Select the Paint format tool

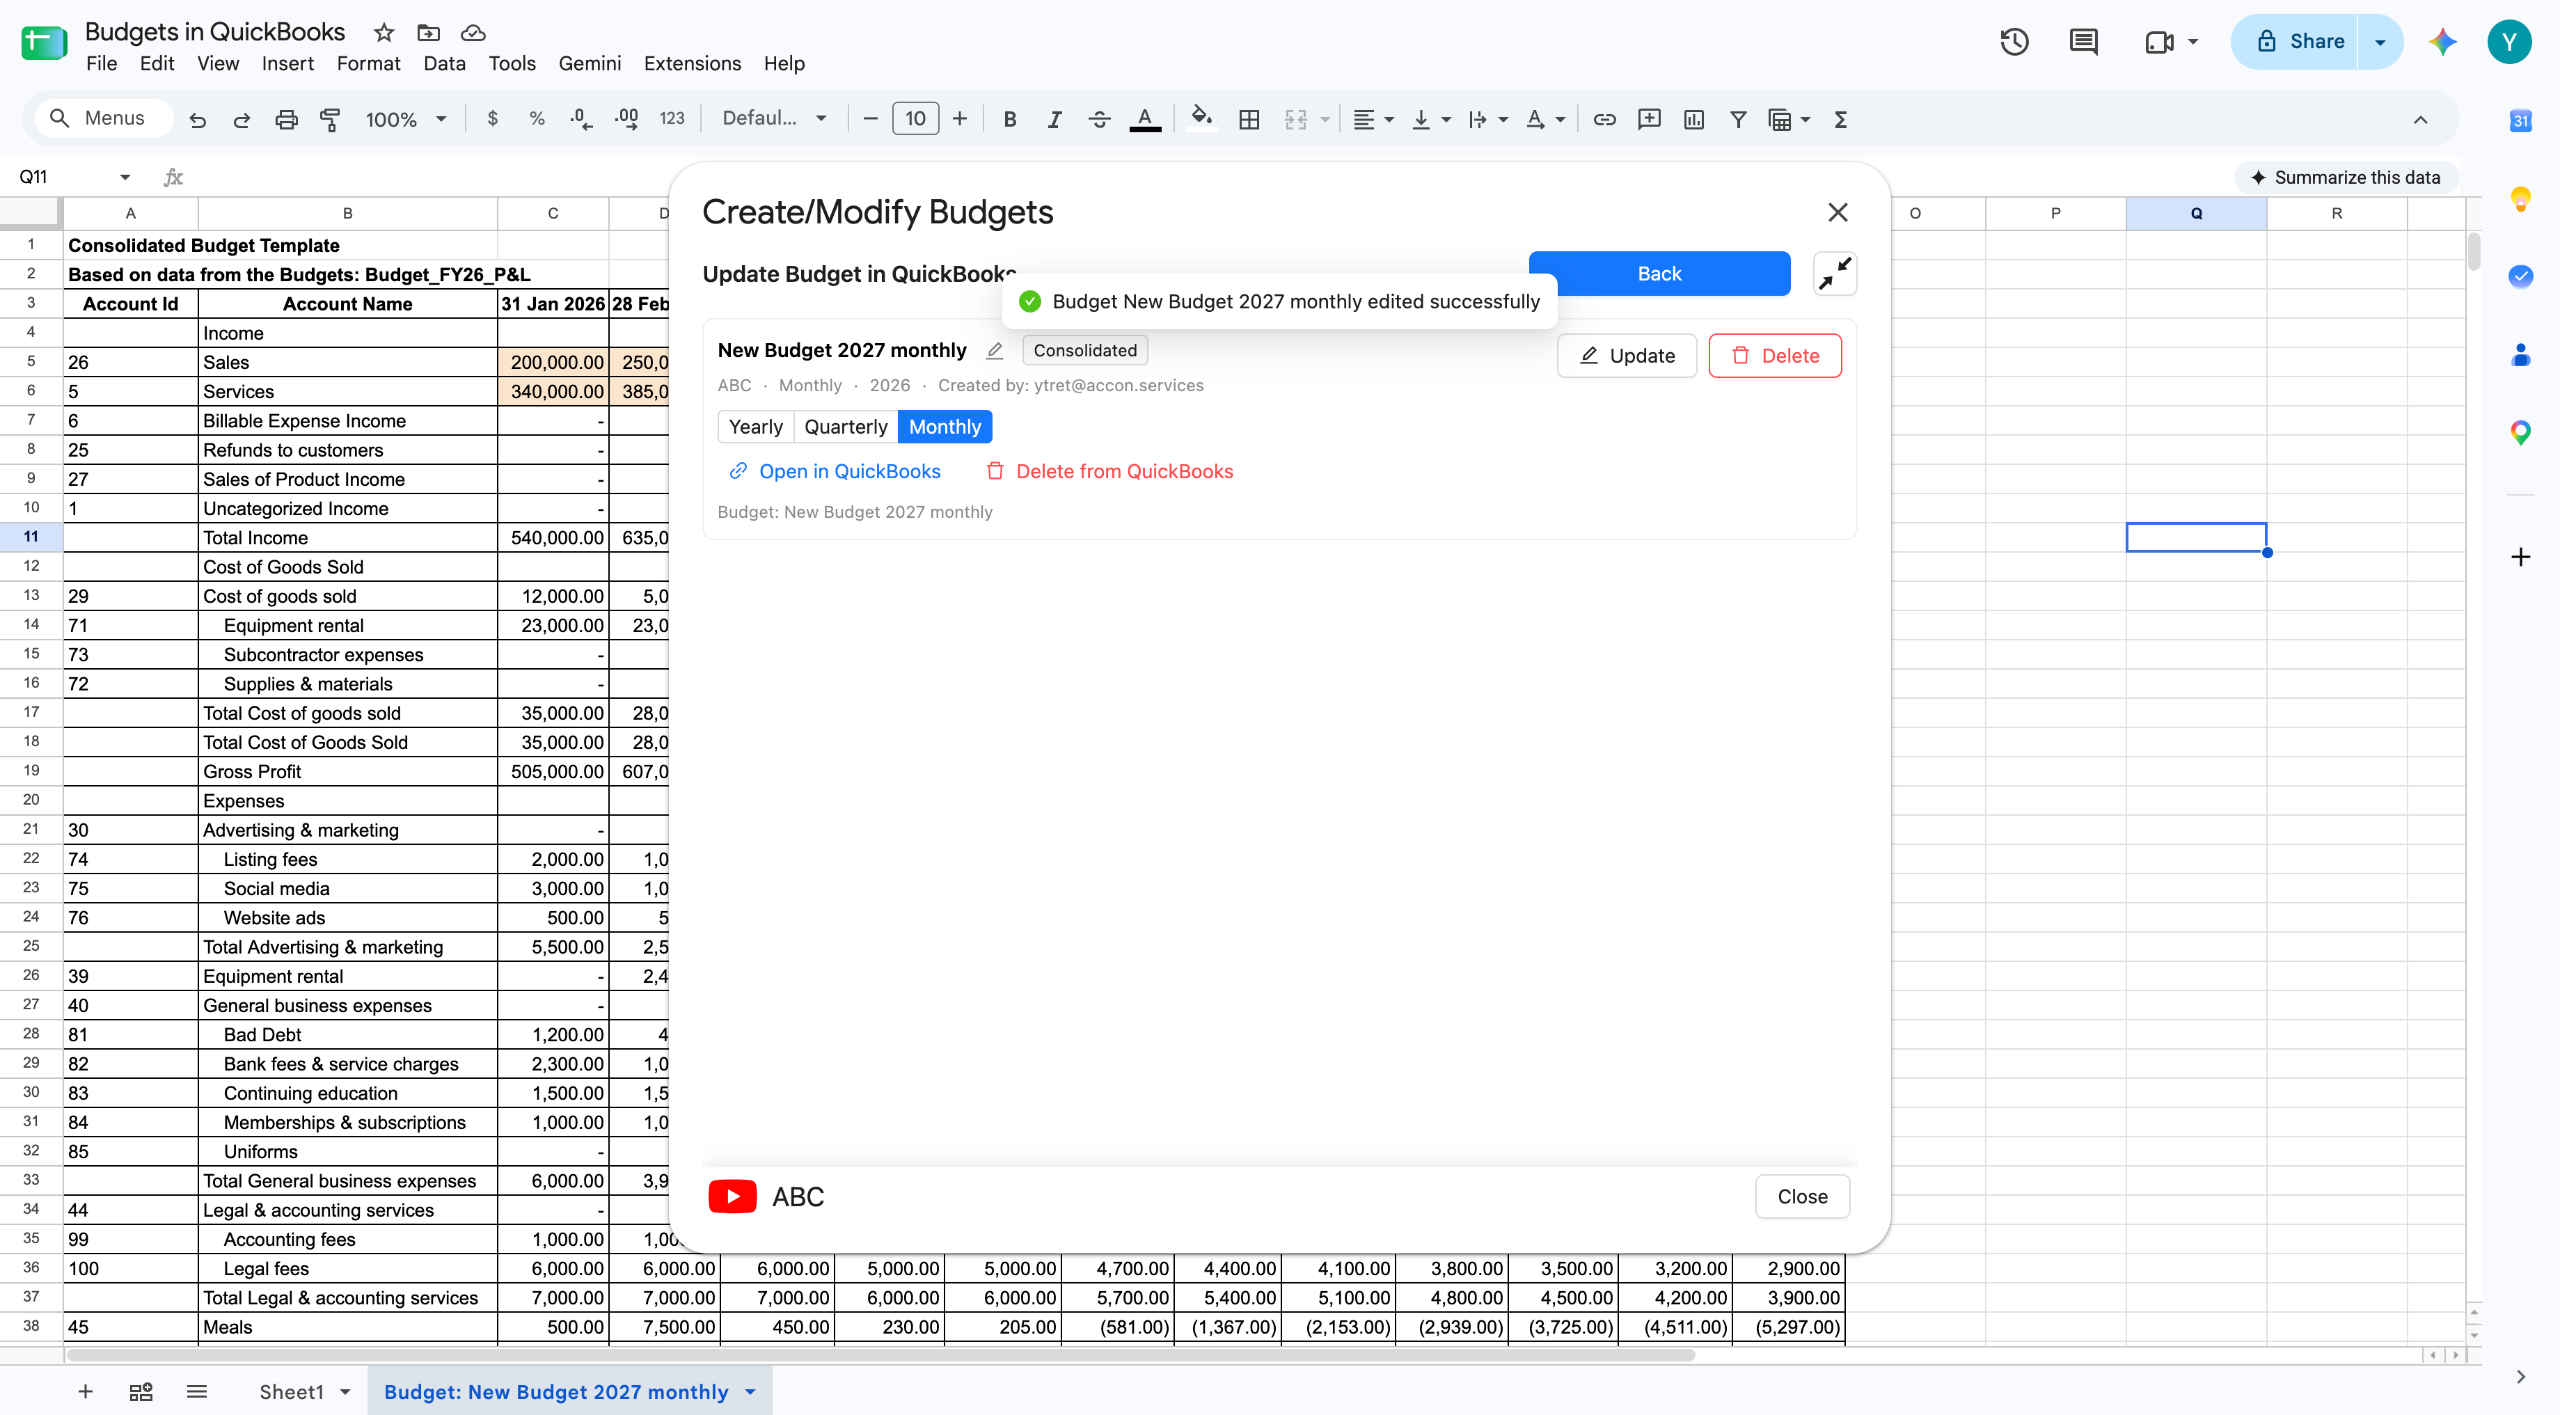(x=330, y=119)
